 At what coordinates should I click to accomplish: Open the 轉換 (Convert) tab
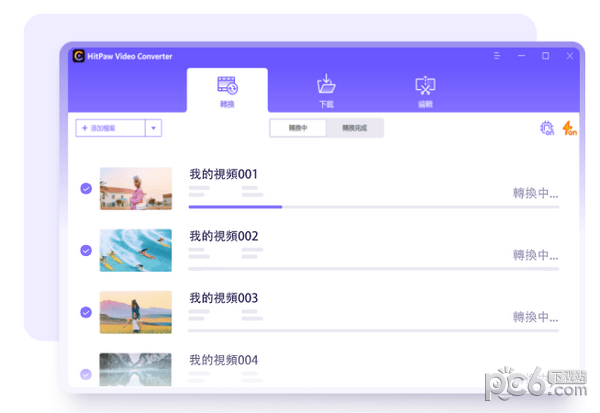click(227, 91)
